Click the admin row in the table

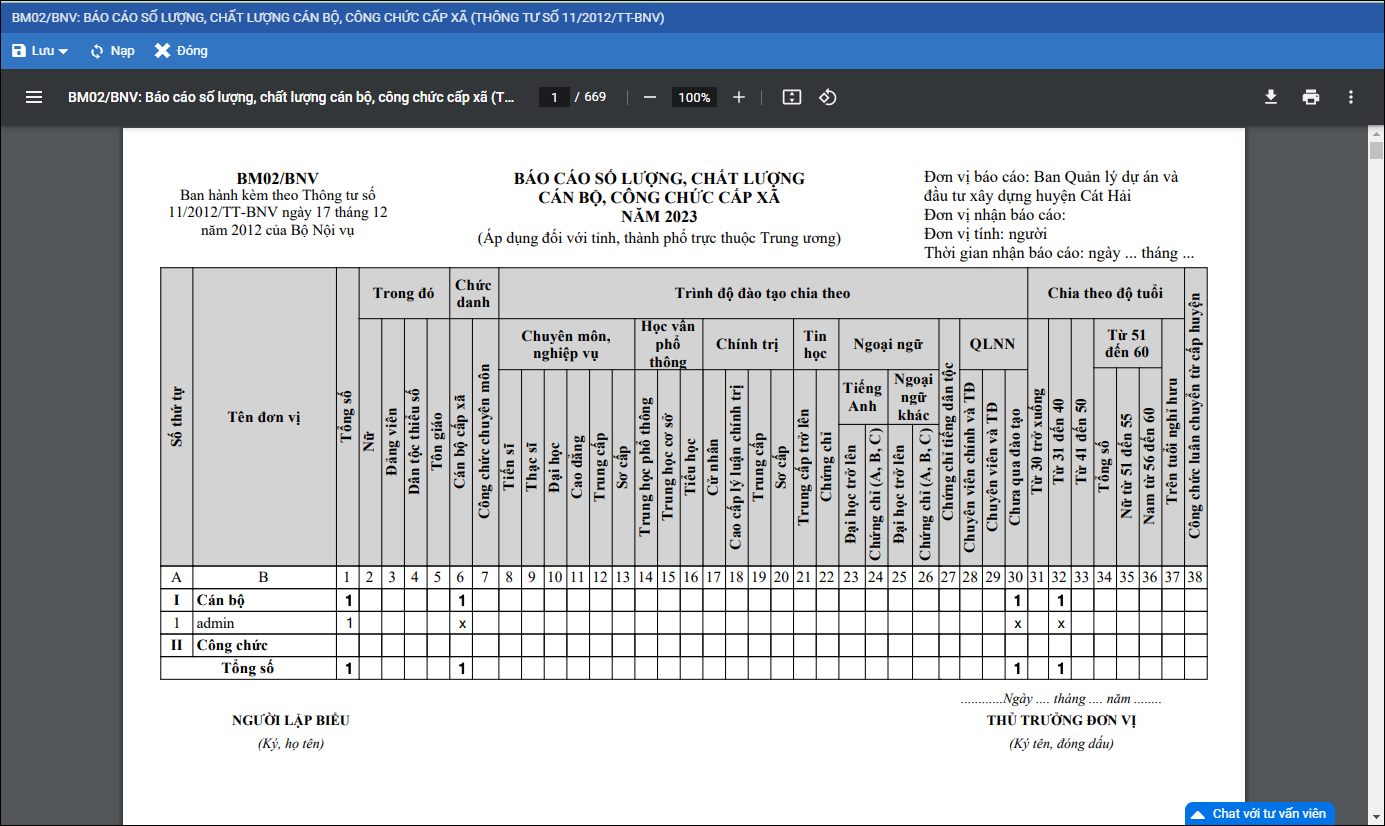coord(215,623)
